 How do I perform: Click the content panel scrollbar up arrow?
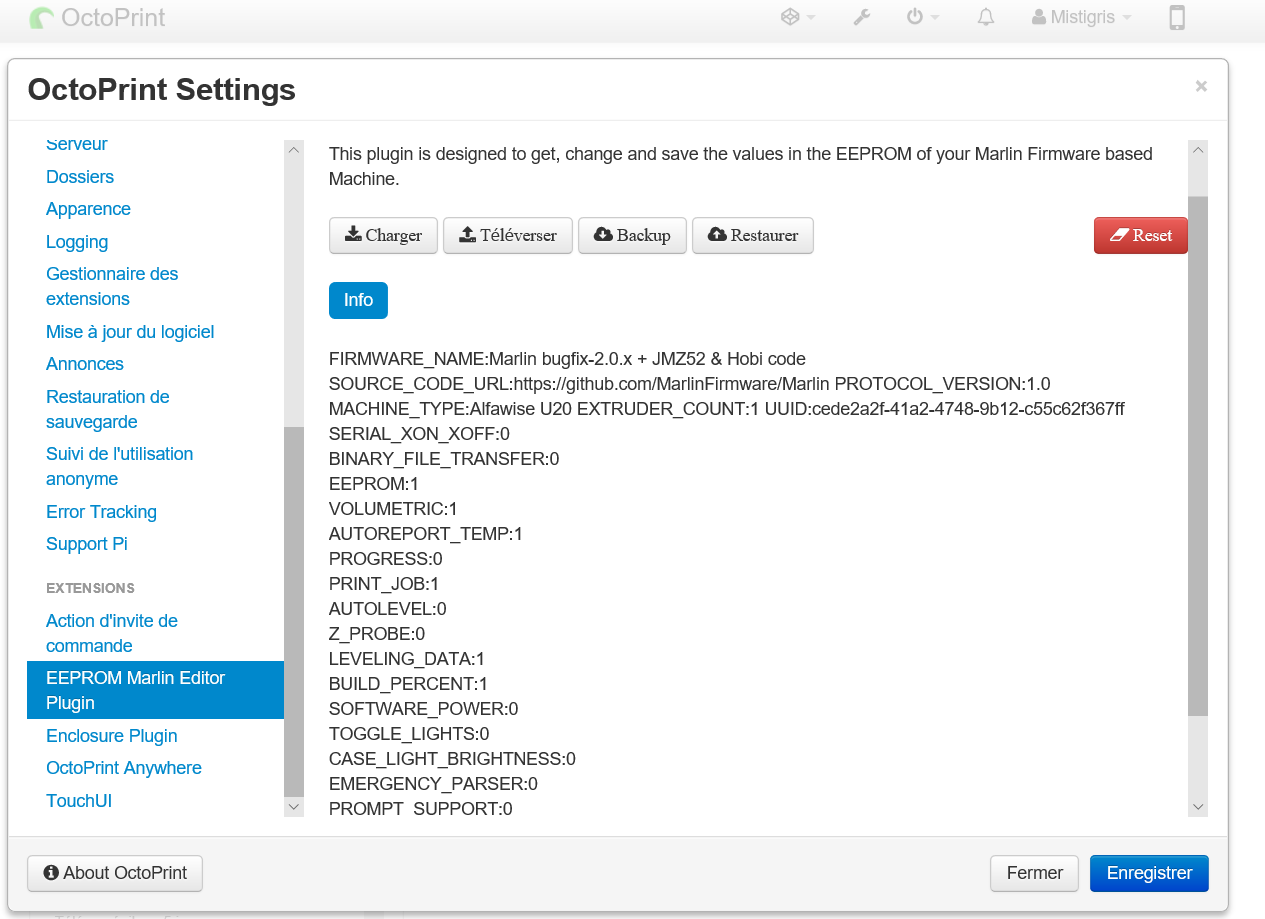[1198, 150]
